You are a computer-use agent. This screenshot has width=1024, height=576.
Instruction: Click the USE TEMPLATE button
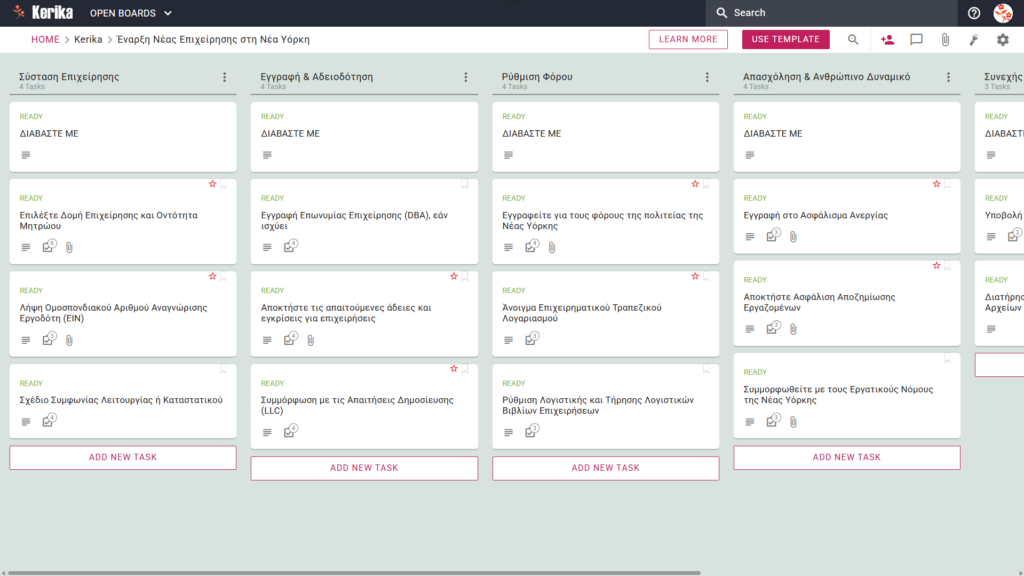pyautogui.click(x=786, y=39)
